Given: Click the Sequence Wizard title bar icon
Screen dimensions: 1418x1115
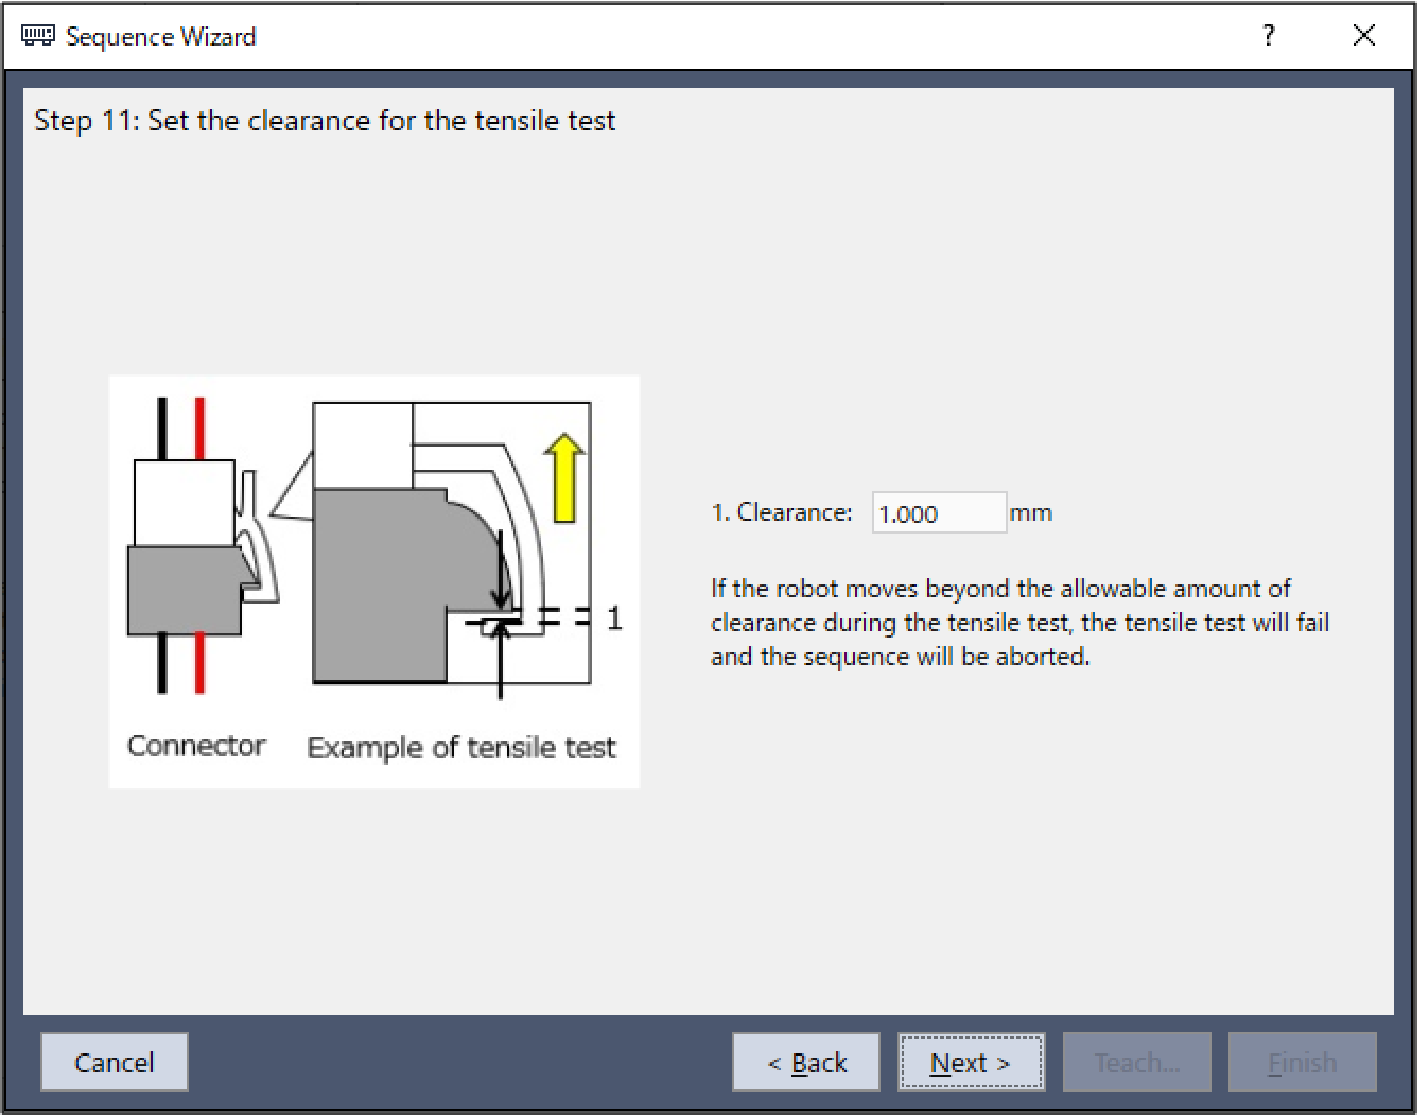Looking at the screenshot, I should (38, 36).
